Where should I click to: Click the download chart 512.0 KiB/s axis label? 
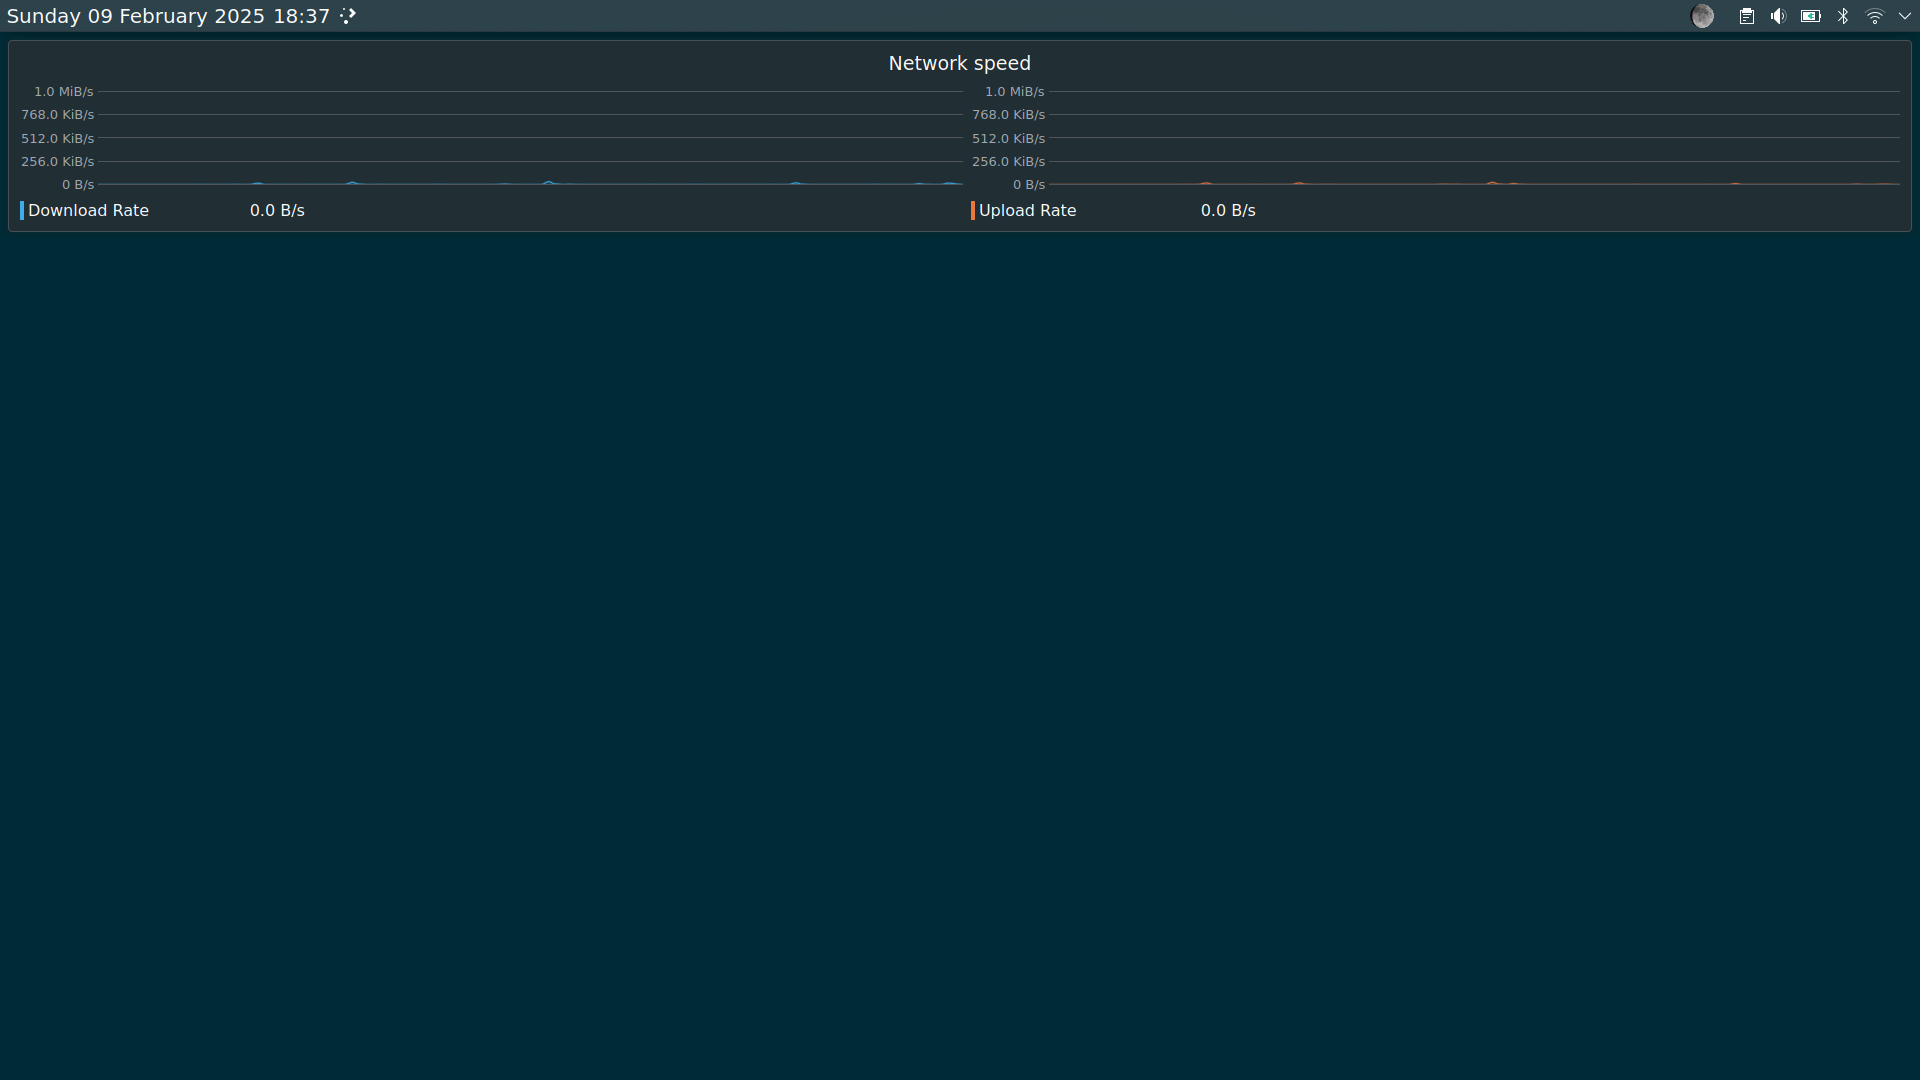click(58, 139)
